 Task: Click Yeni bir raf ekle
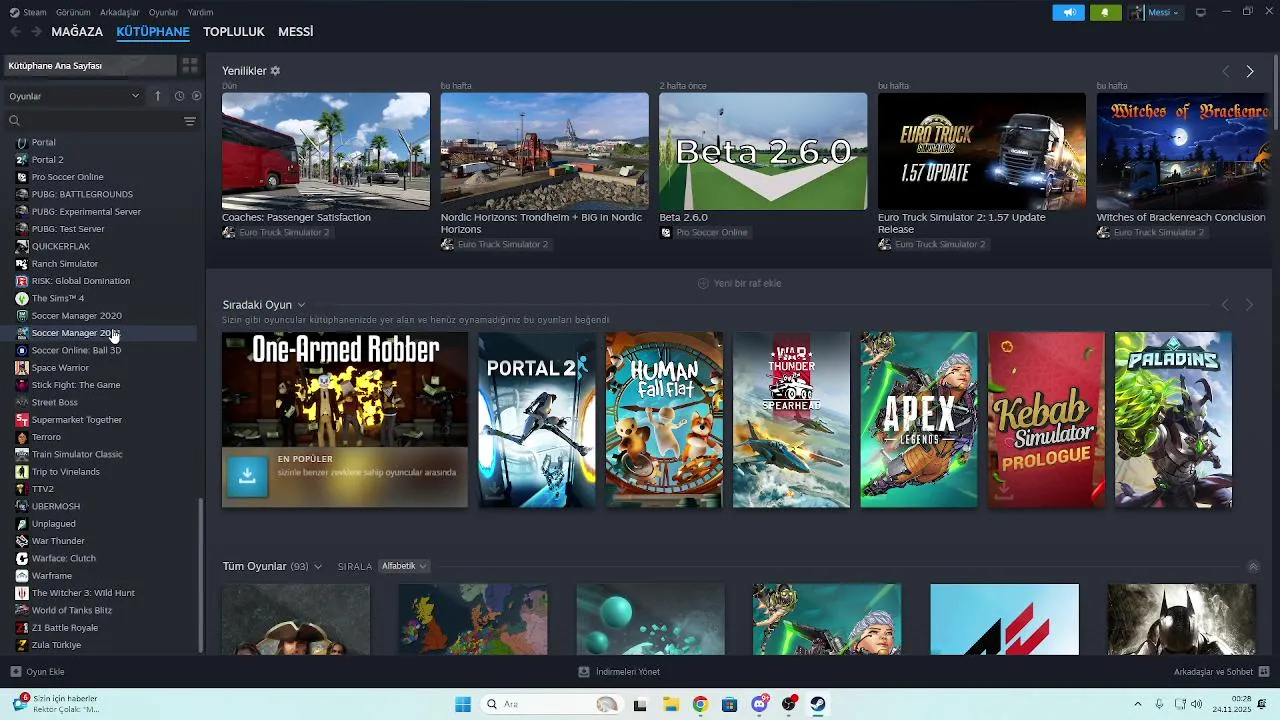739,283
